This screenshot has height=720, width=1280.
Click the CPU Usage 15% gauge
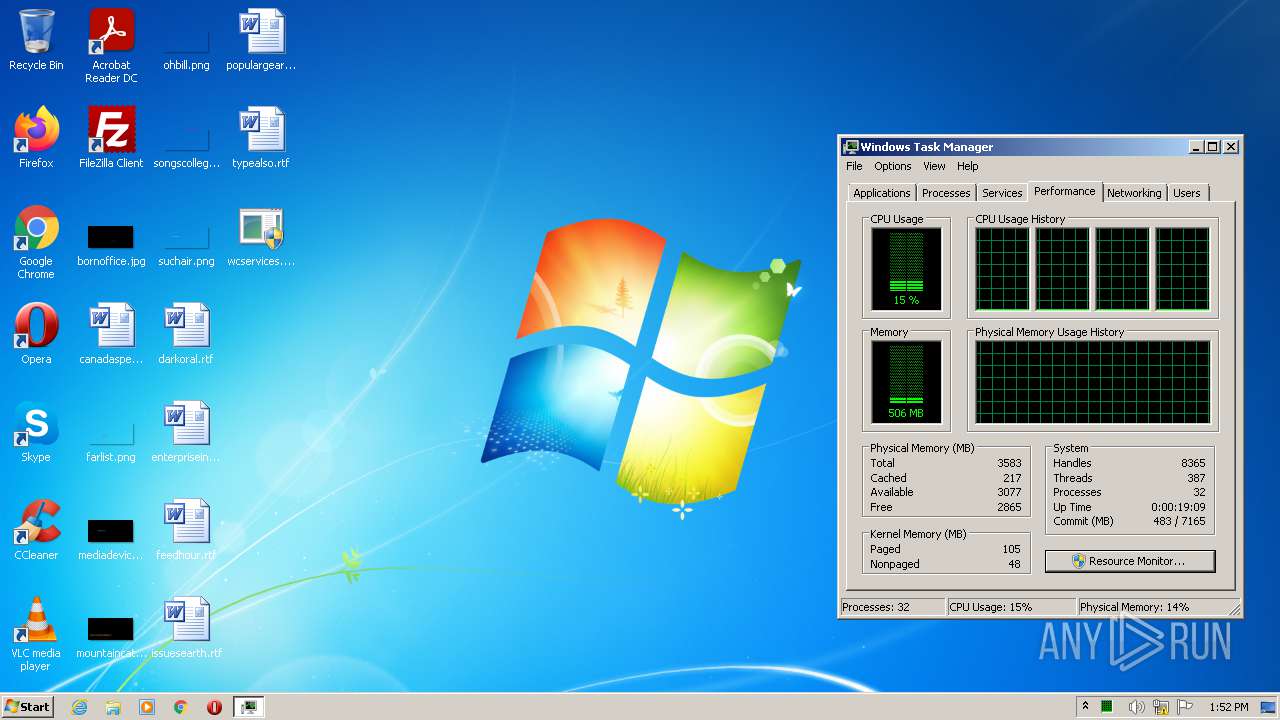[x=906, y=268]
